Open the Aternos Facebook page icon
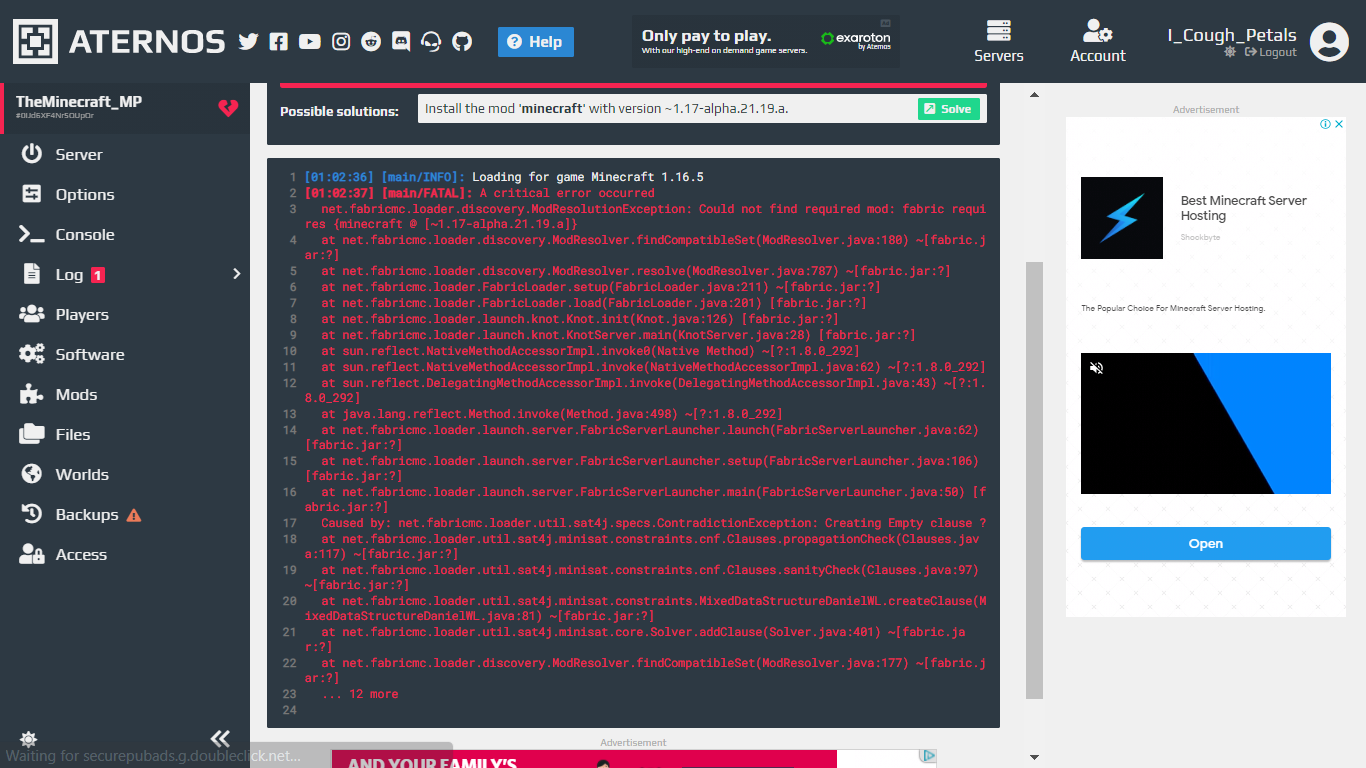Viewport: 1366px width, 768px height. pos(279,41)
